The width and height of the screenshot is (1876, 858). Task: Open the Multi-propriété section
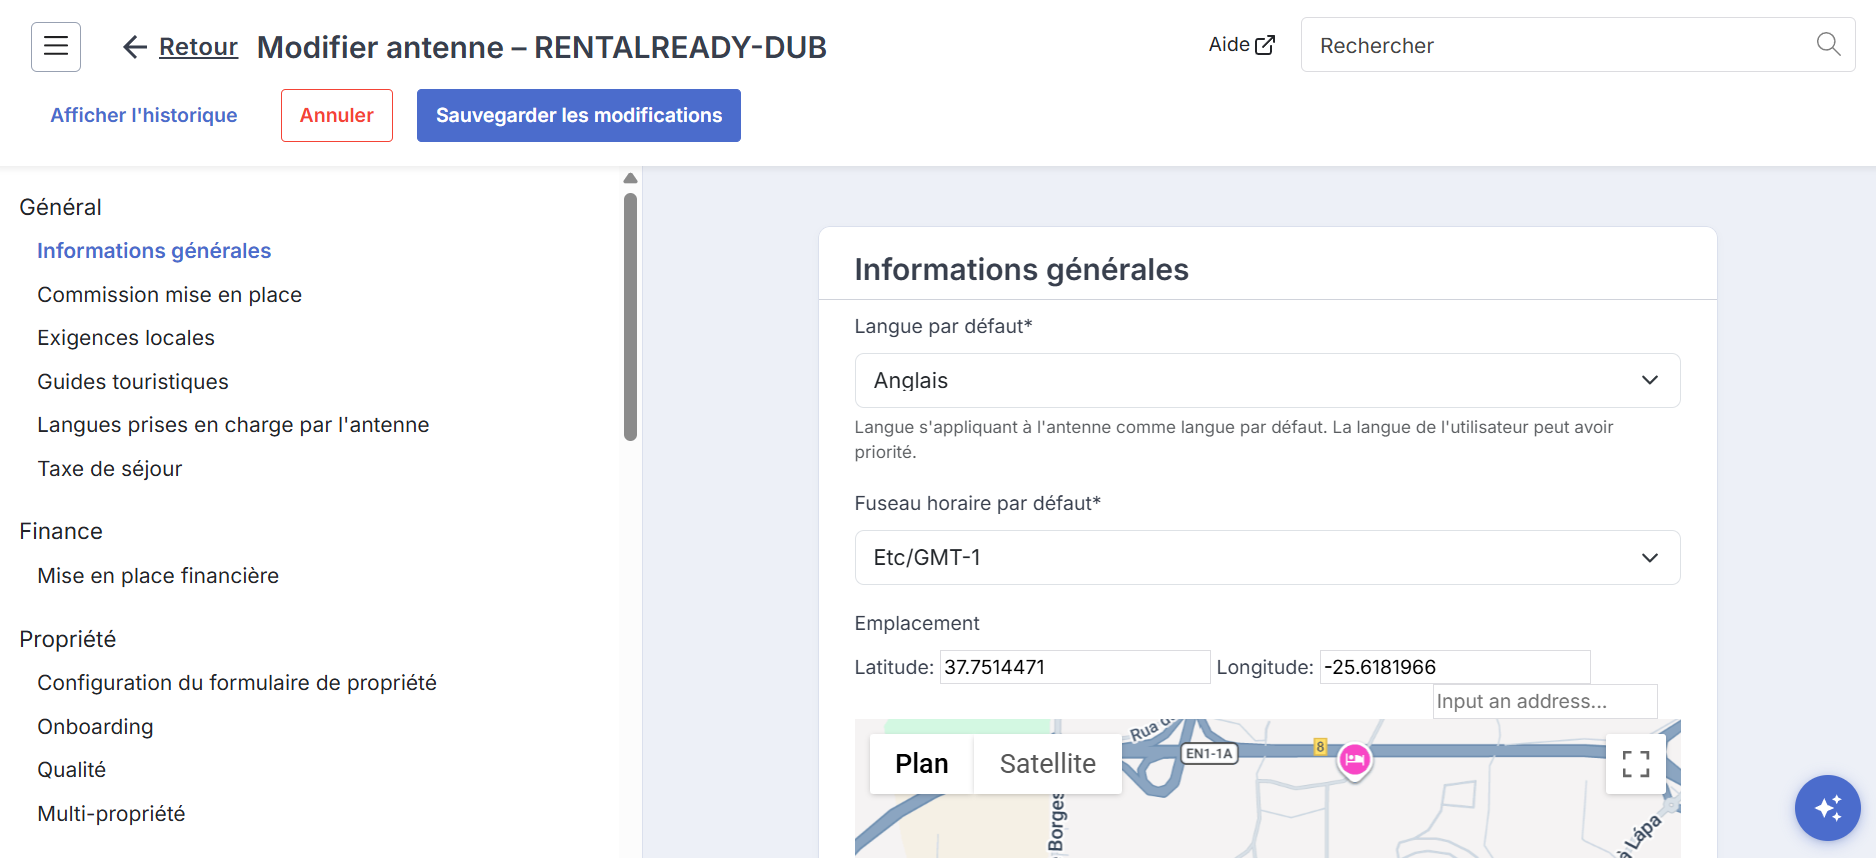click(x=111, y=814)
